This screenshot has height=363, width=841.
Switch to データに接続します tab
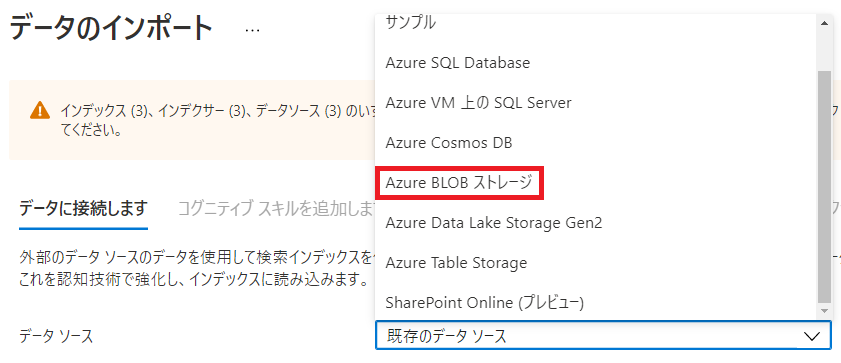click(x=83, y=208)
